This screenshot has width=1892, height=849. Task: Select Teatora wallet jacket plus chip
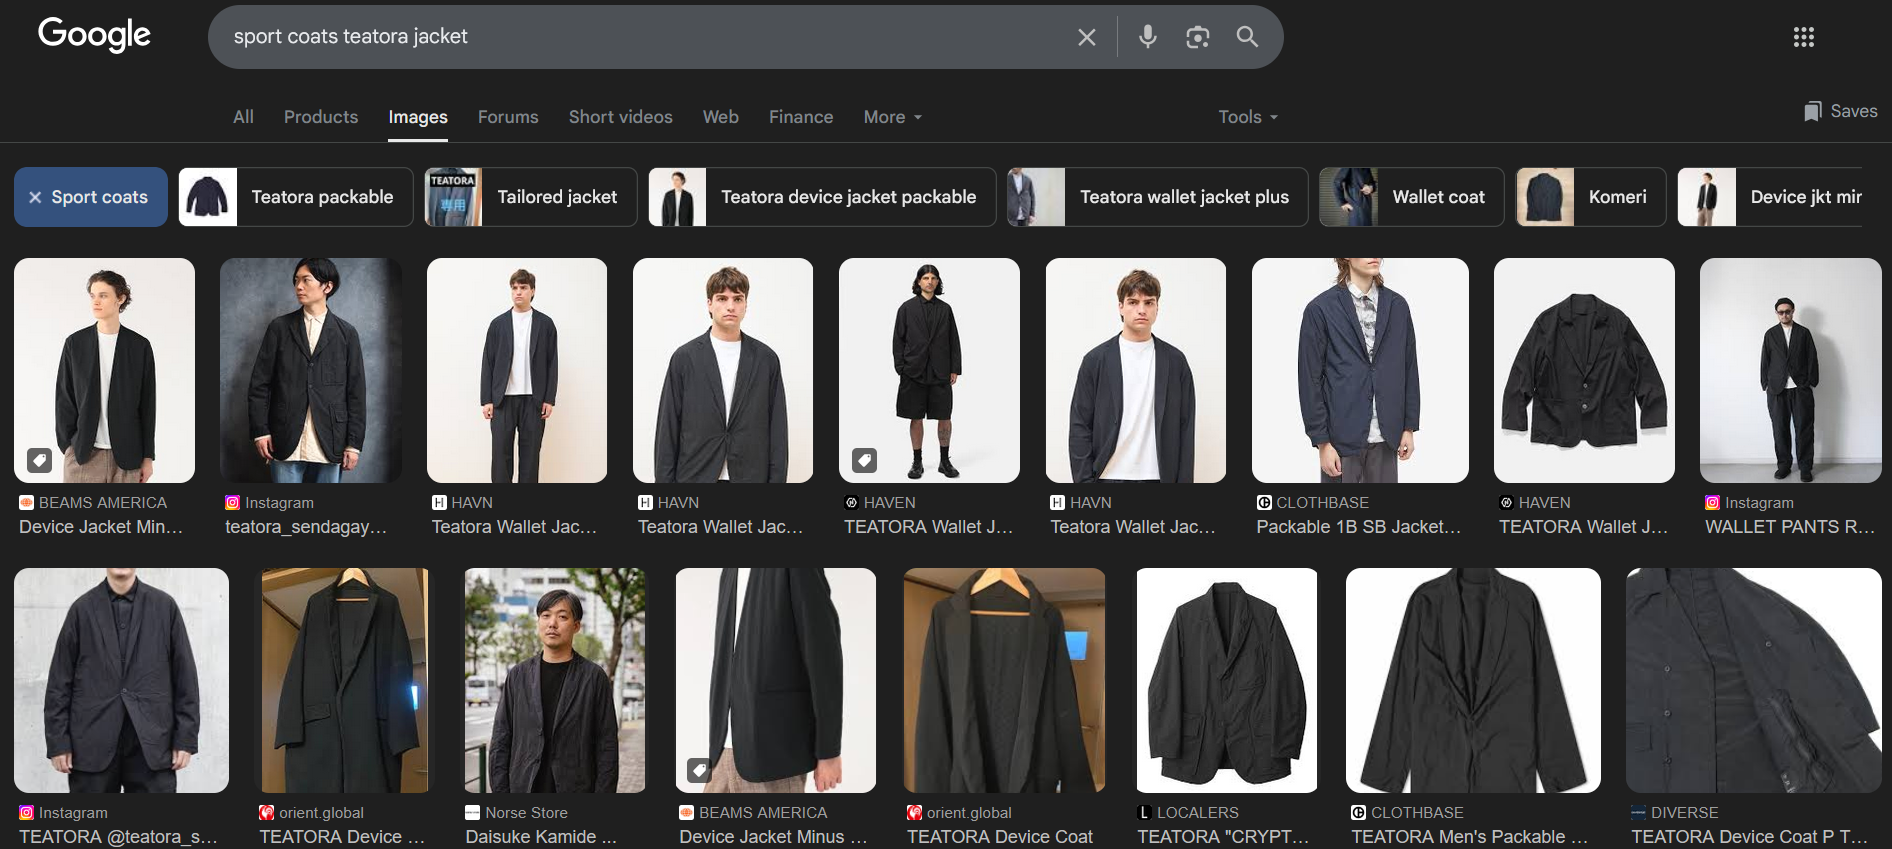click(1158, 197)
